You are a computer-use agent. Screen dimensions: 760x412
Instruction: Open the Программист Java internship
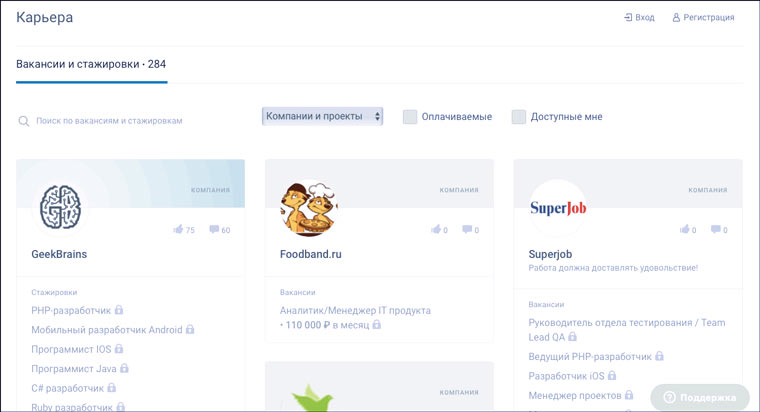tap(74, 368)
